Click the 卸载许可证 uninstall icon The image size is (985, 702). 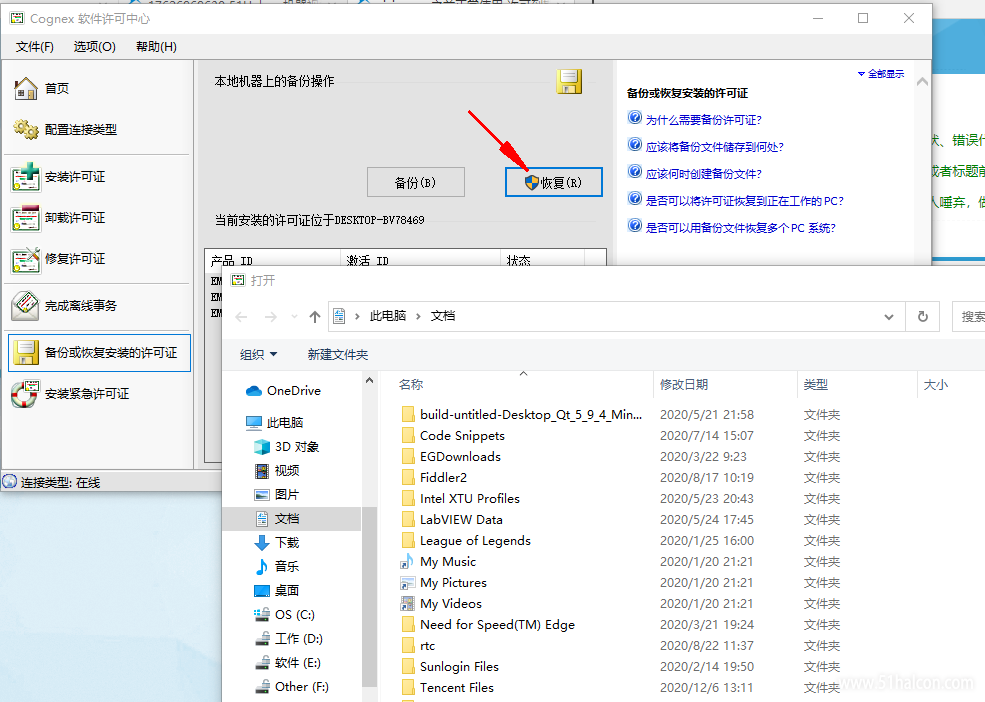(26, 218)
